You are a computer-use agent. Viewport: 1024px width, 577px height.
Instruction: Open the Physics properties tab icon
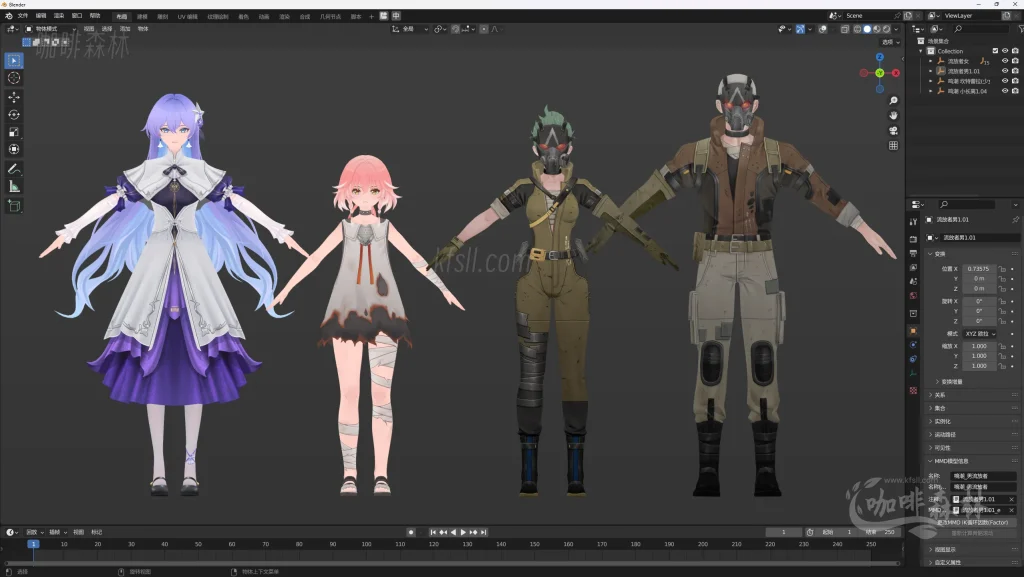click(x=913, y=345)
